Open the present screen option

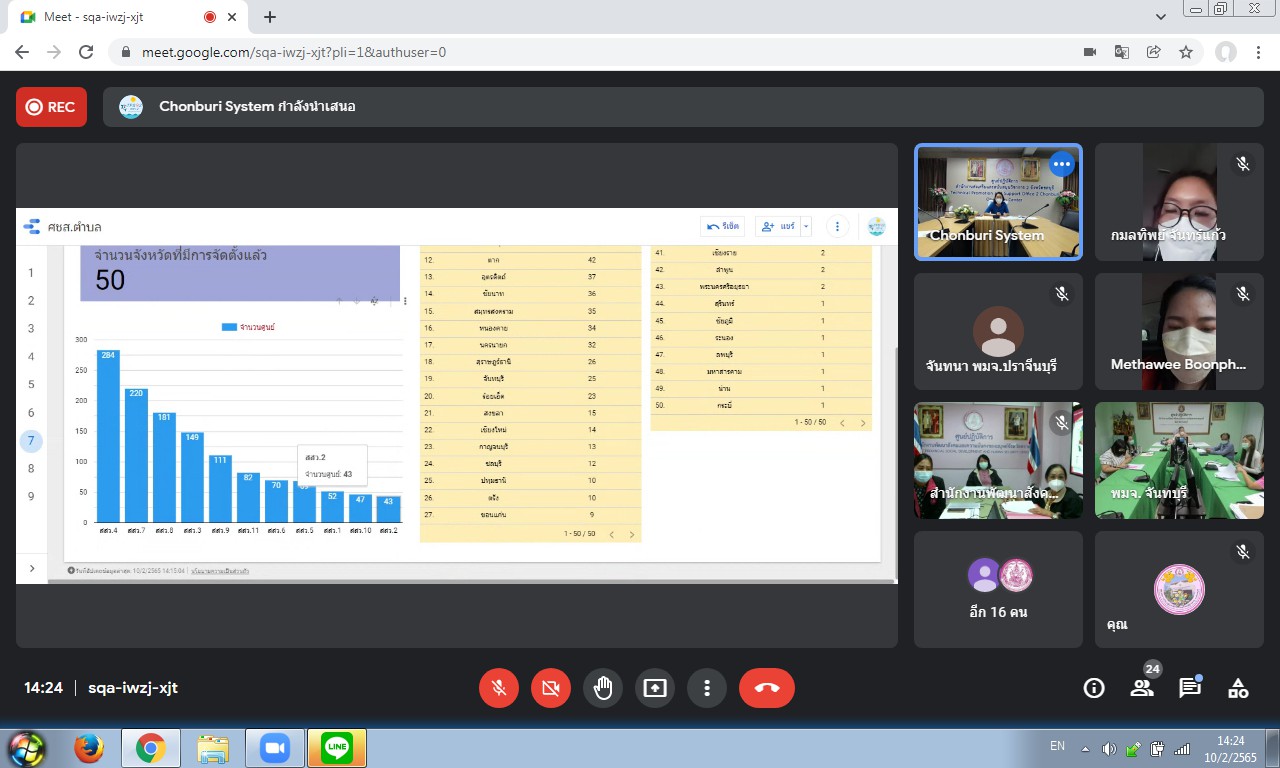click(x=655, y=688)
